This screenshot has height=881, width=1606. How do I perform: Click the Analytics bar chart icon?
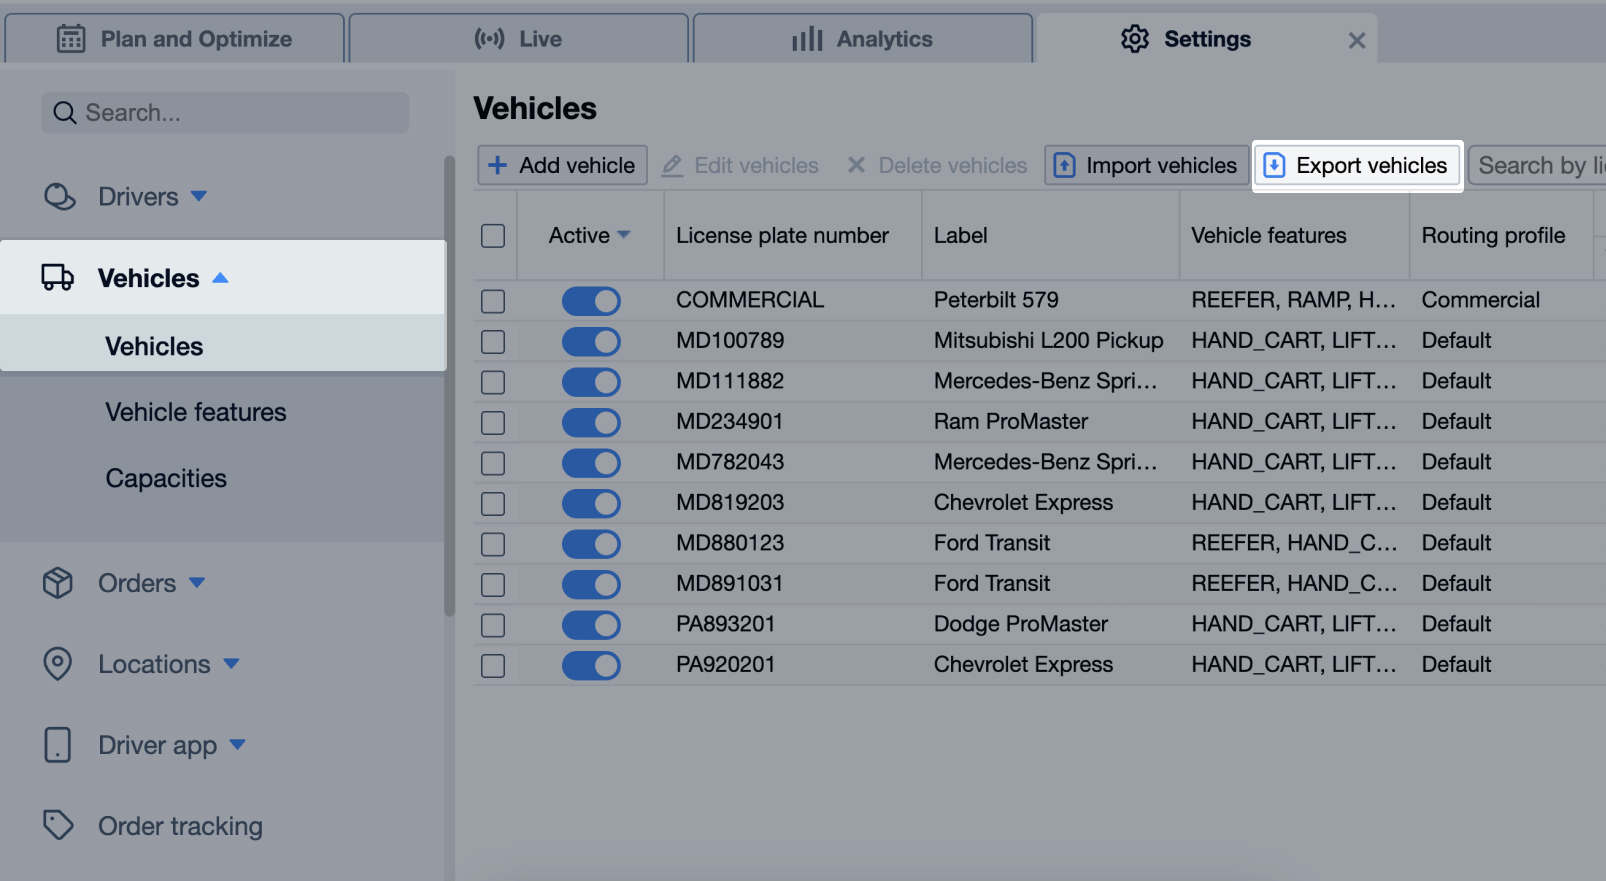pos(807,39)
